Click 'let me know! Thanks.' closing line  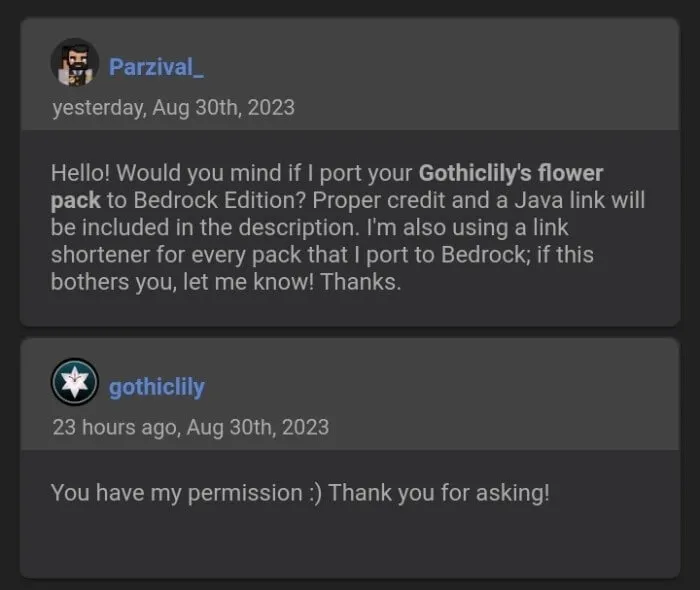[292, 282]
